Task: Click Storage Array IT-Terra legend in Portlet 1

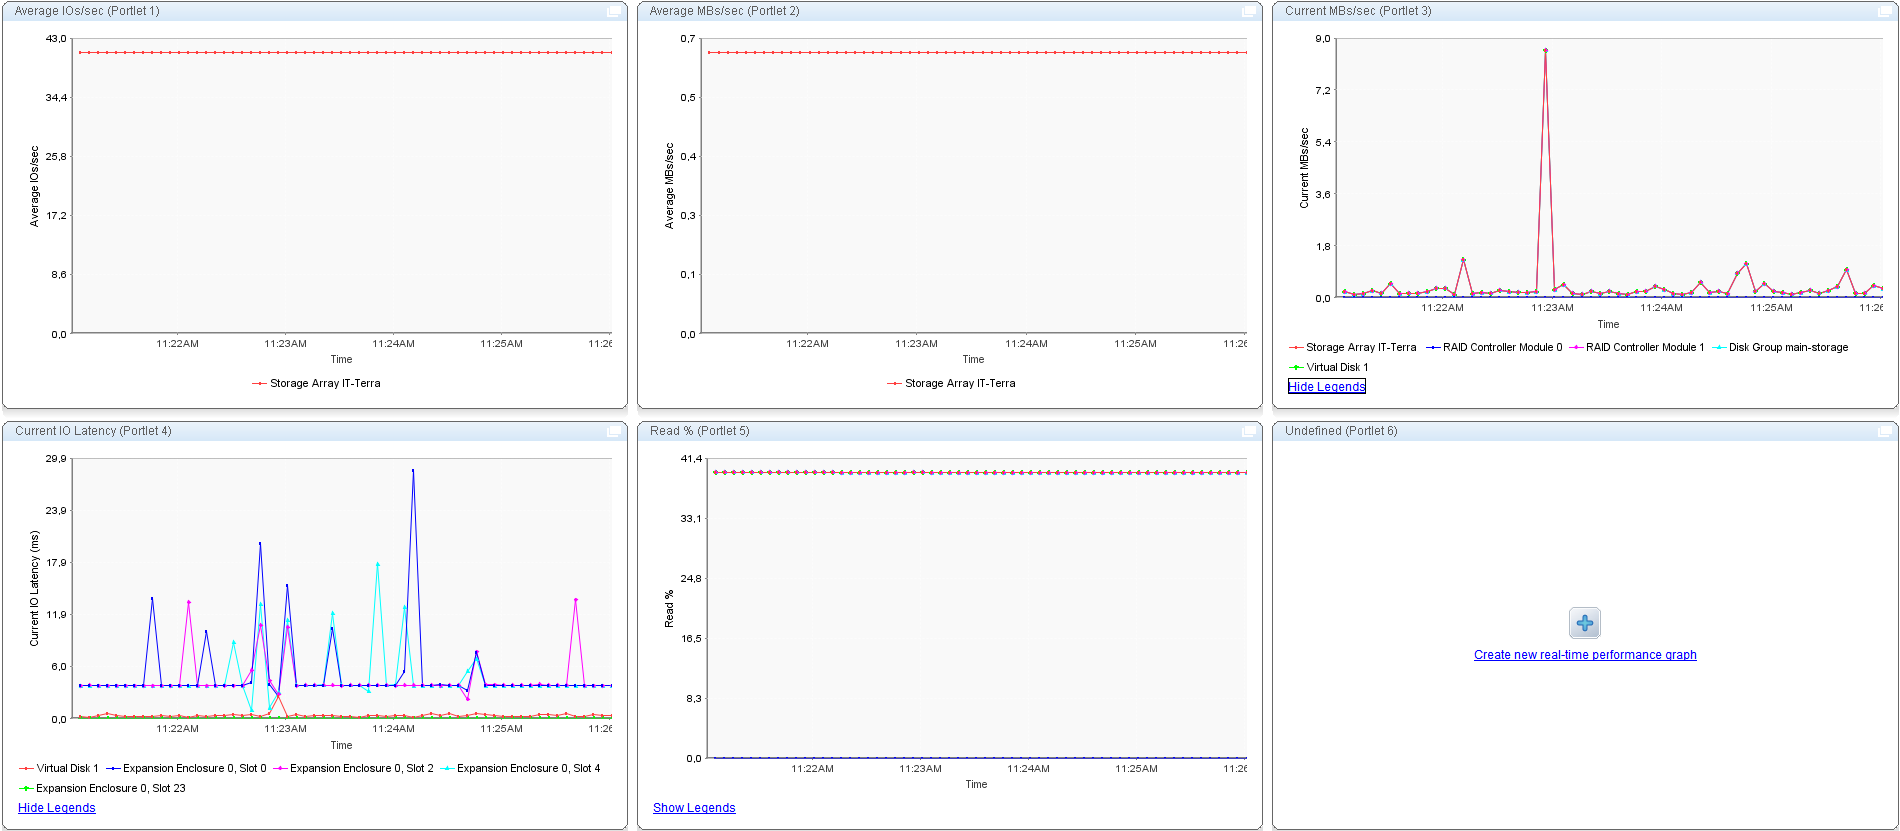Action: (x=324, y=384)
